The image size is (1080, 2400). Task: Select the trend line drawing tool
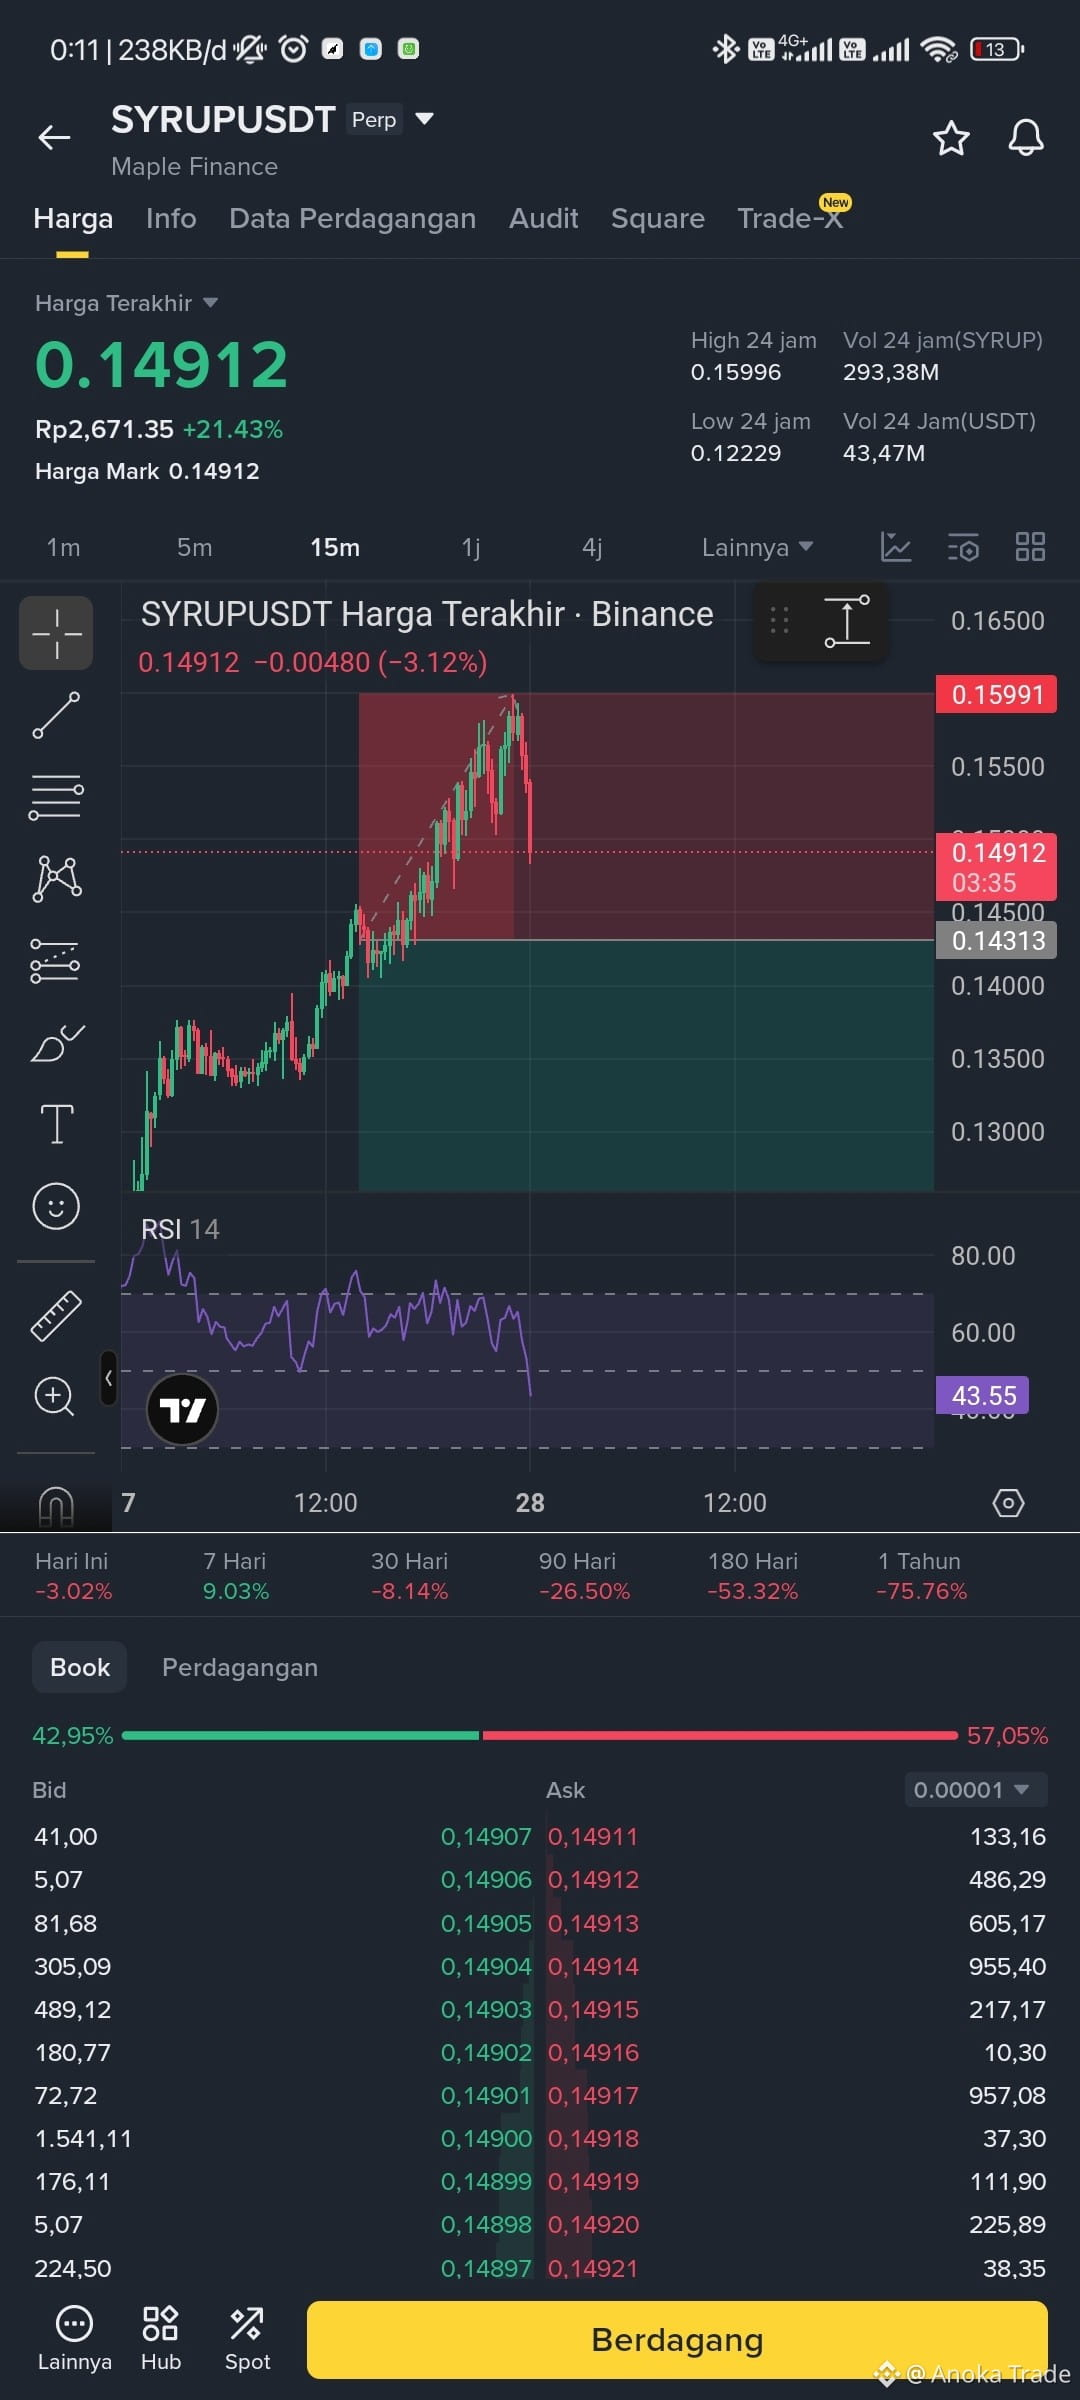coord(56,715)
